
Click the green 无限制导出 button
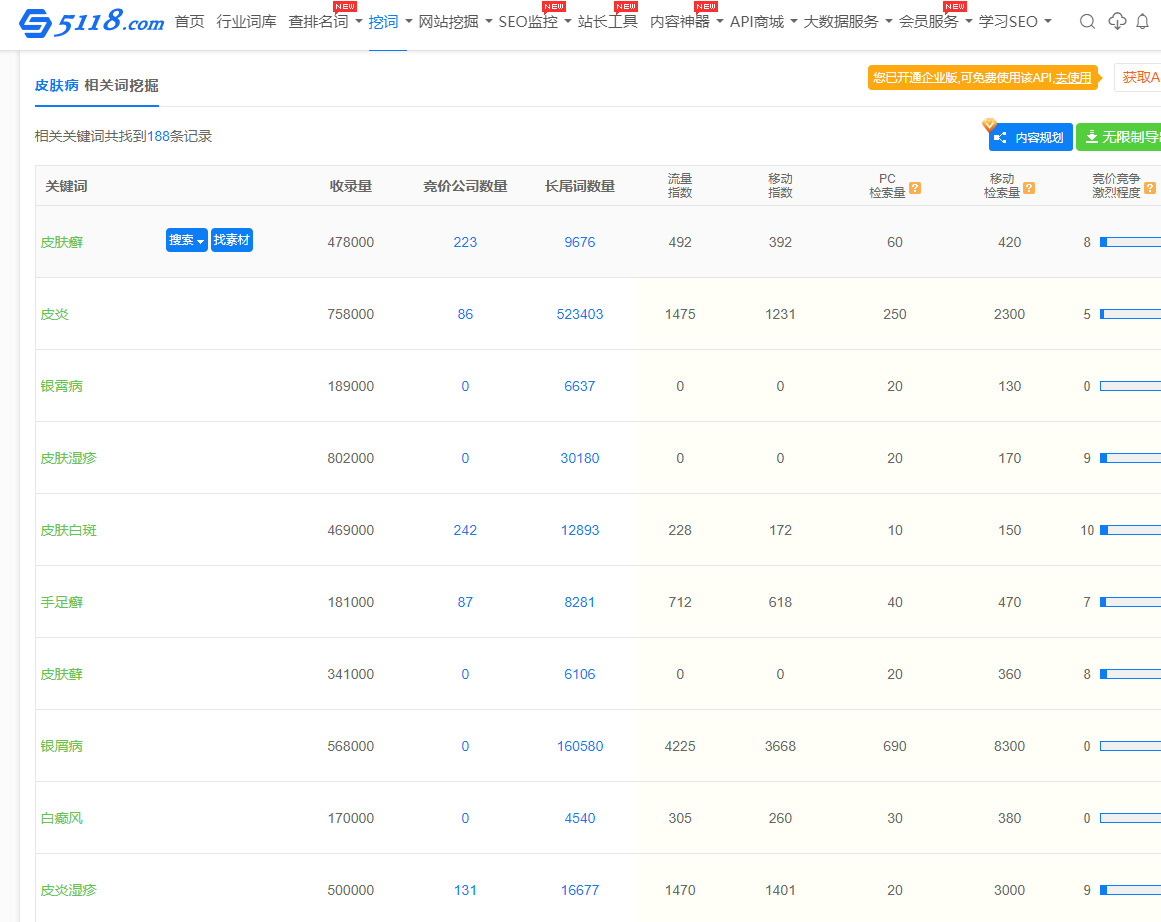1120,137
